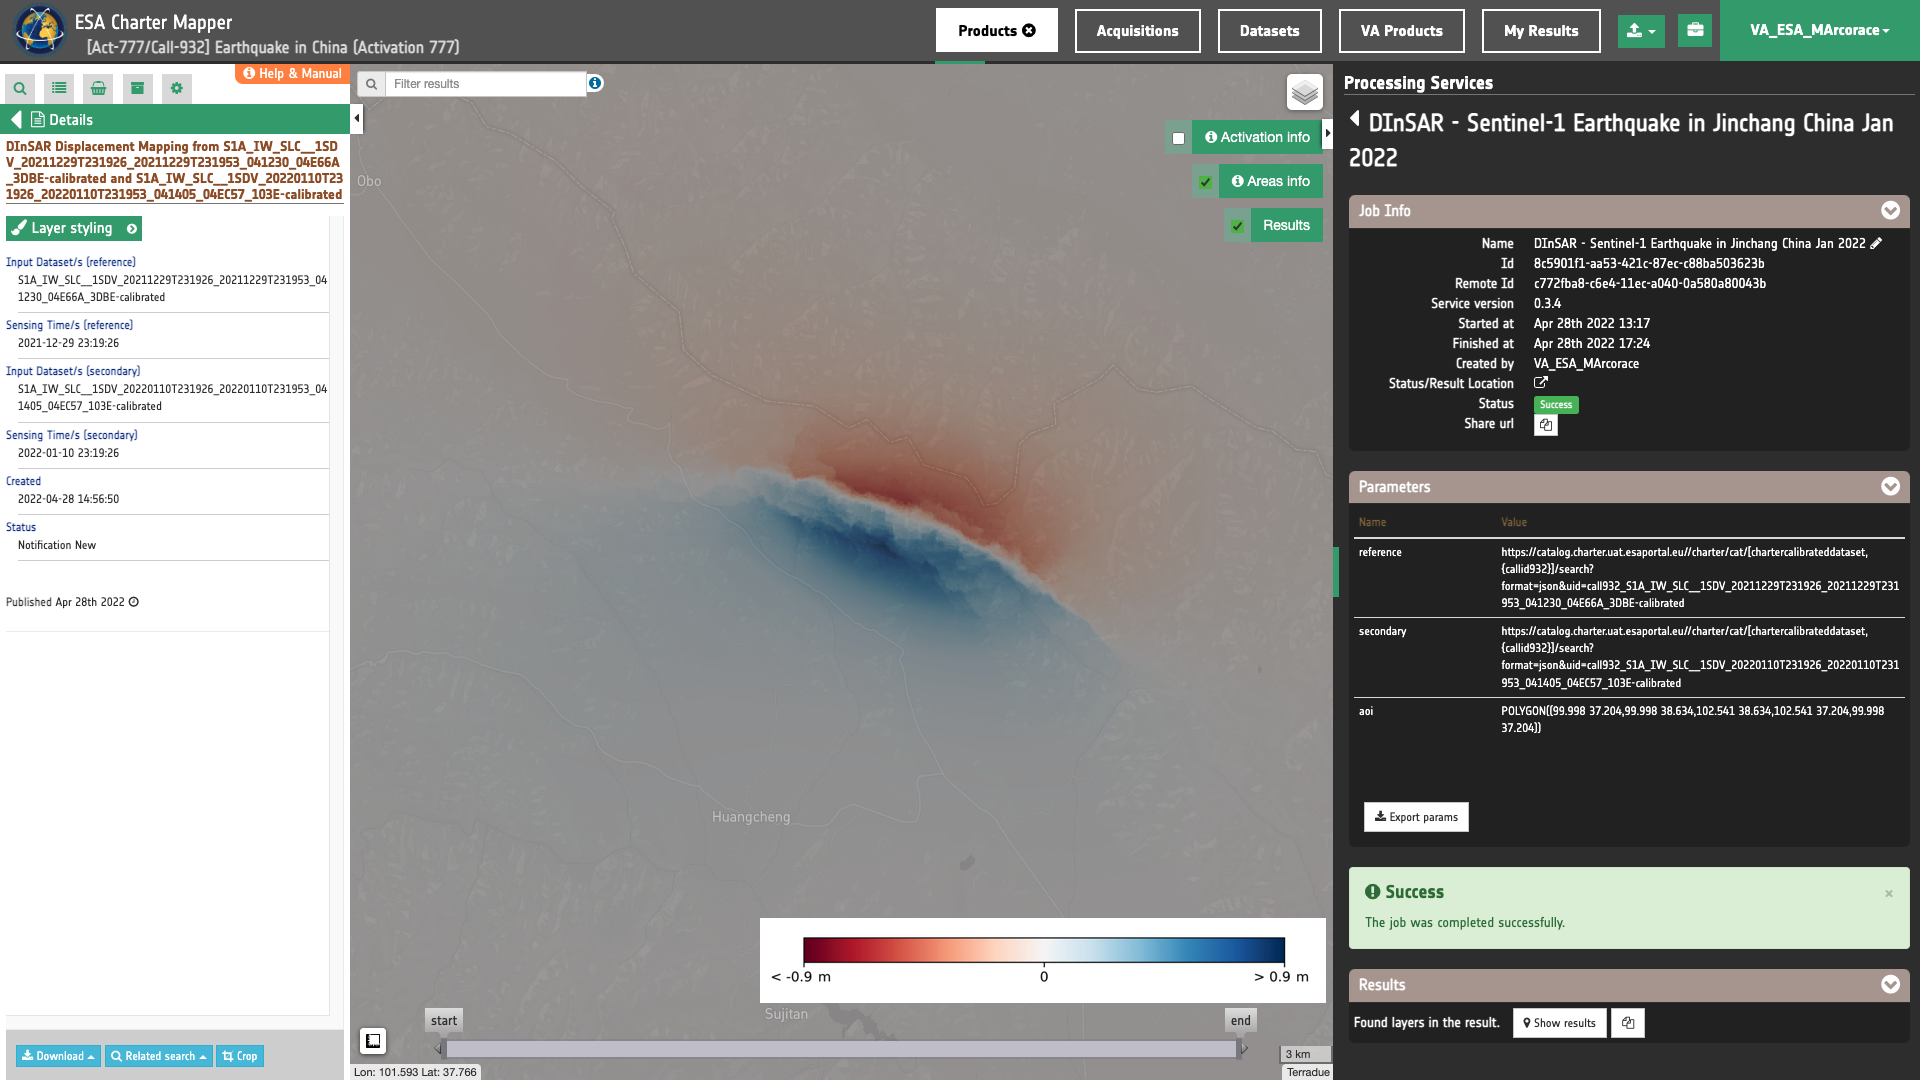Image resolution: width=1920 pixels, height=1080 pixels.
Task: Click the displacement color scale bar
Action: click(x=1043, y=951)
